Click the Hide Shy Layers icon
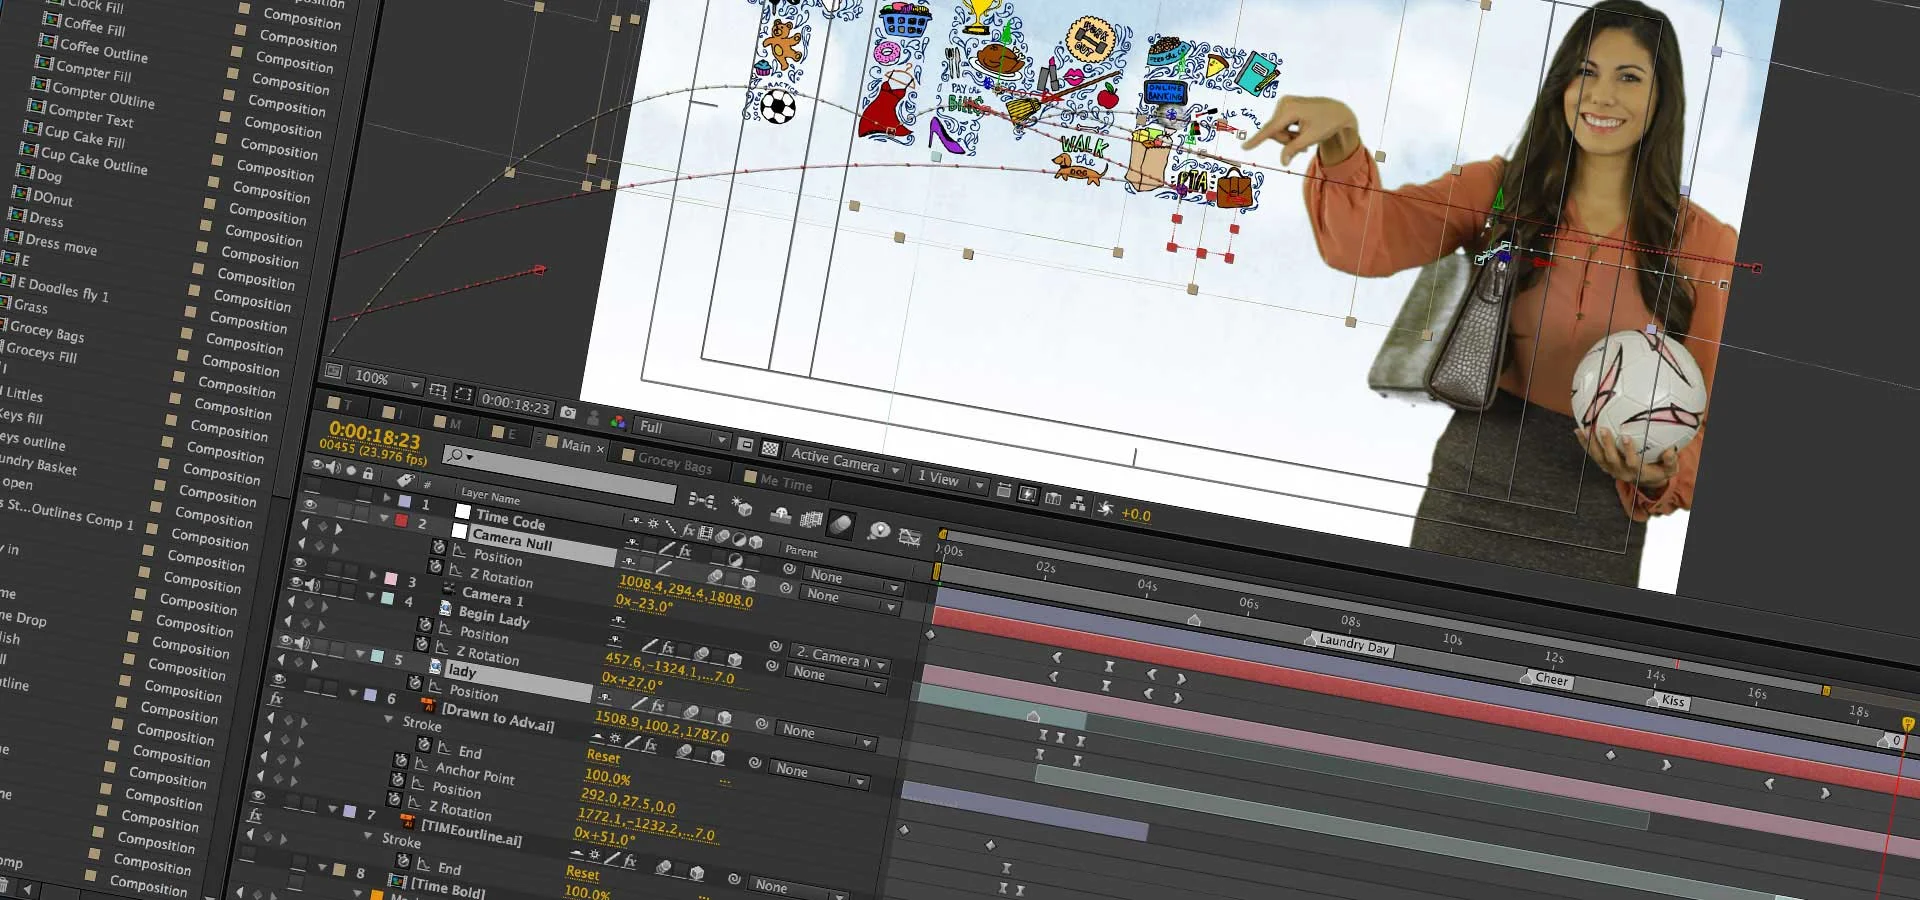This screenshot has height=900, width=1920. point(780,514)
